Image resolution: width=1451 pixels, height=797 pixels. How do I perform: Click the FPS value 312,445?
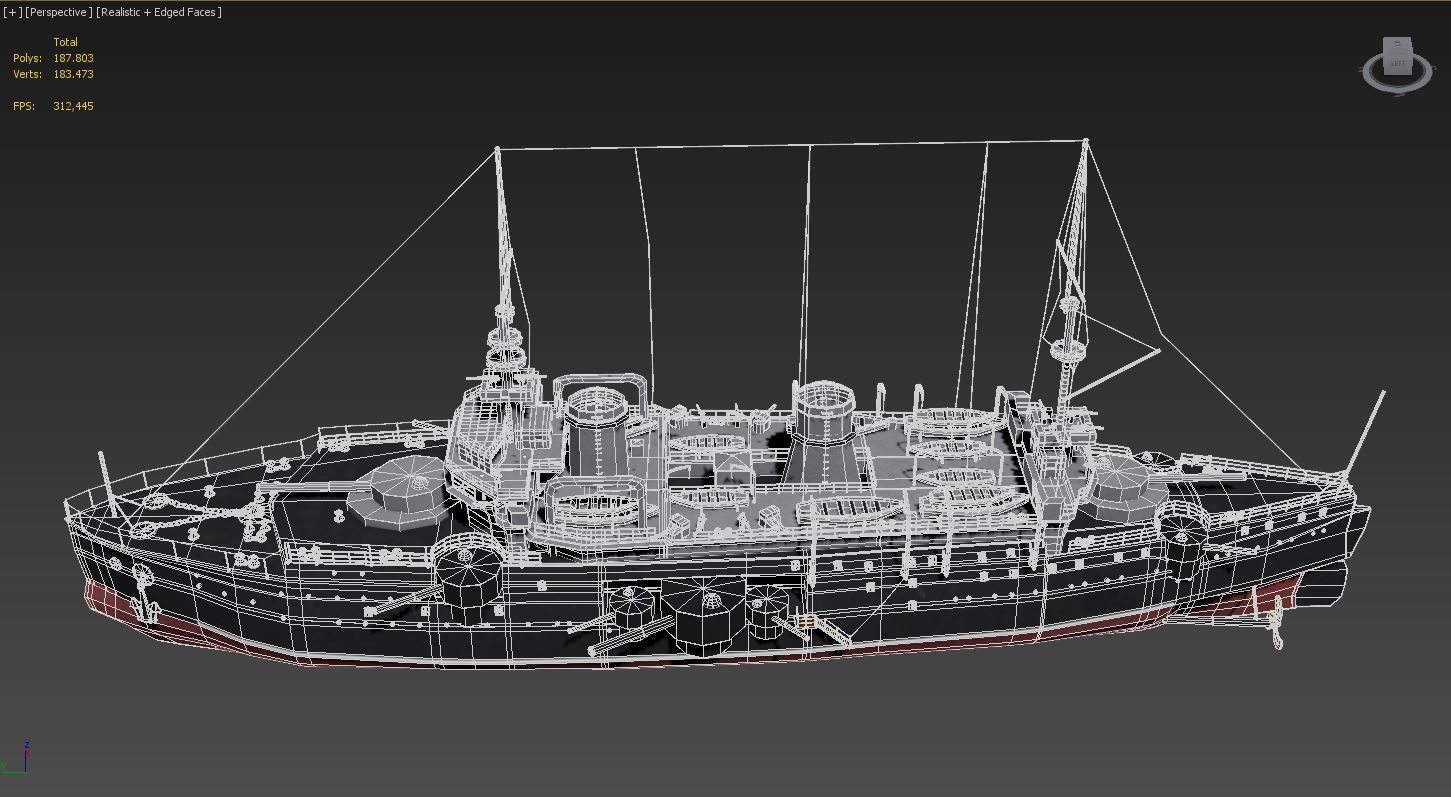pos(73,106)
